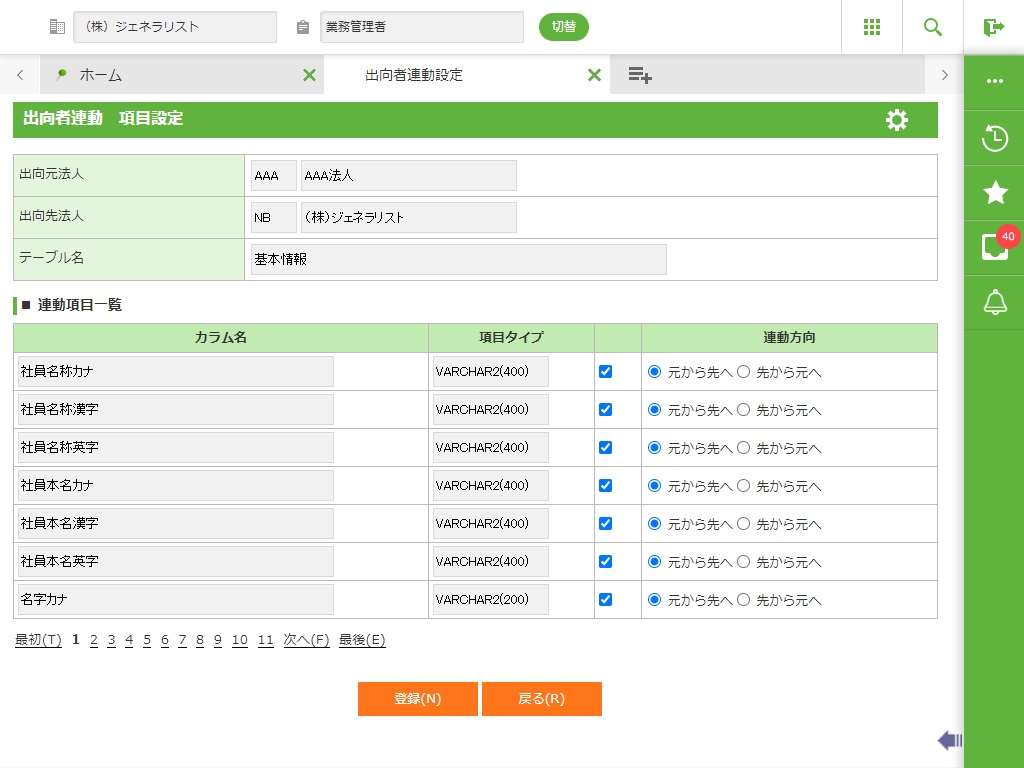
Task: Open the notifications bell icon
Action: tap(994, 302)
